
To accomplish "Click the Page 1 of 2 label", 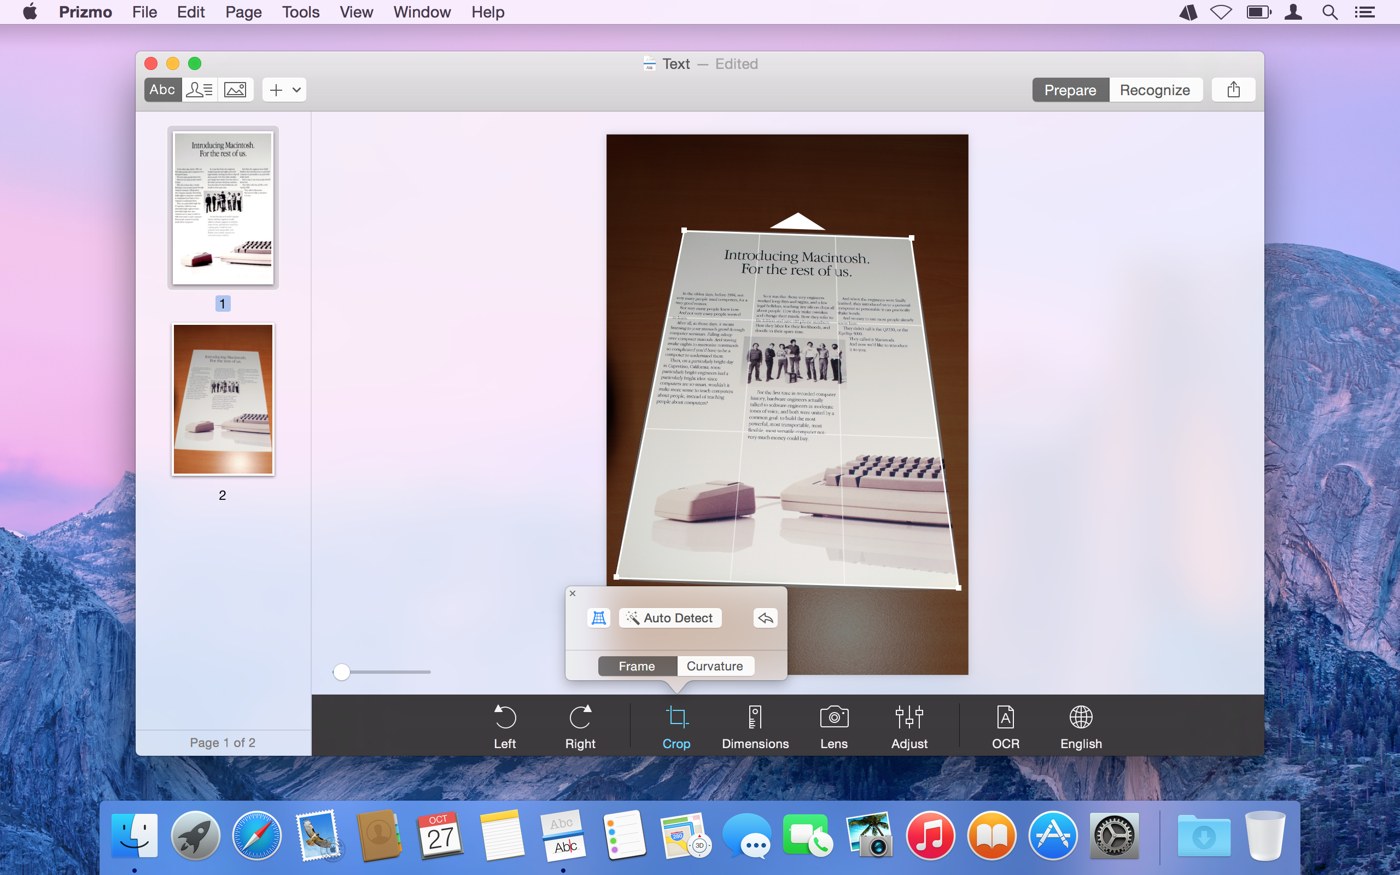I will (x=222, y=742).
